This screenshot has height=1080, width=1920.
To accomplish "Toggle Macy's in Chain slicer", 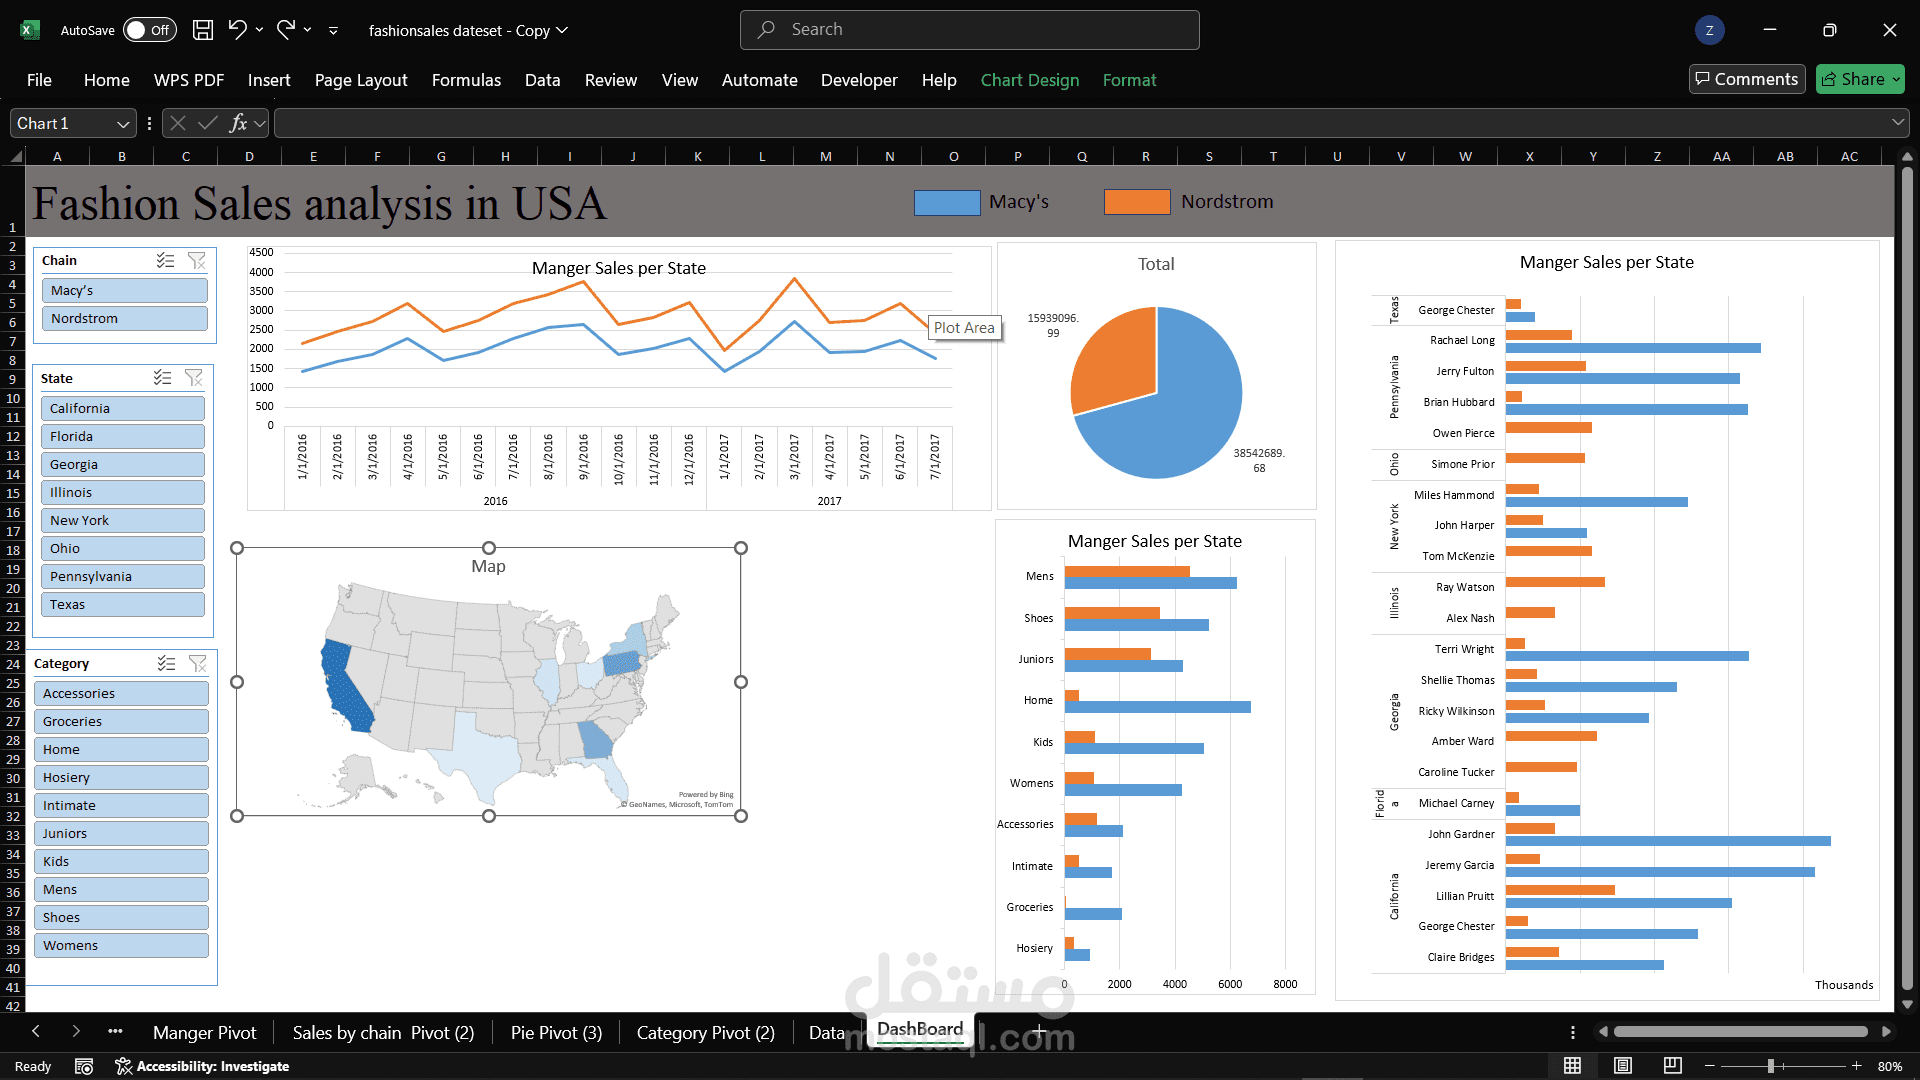I will coord(125,290).
